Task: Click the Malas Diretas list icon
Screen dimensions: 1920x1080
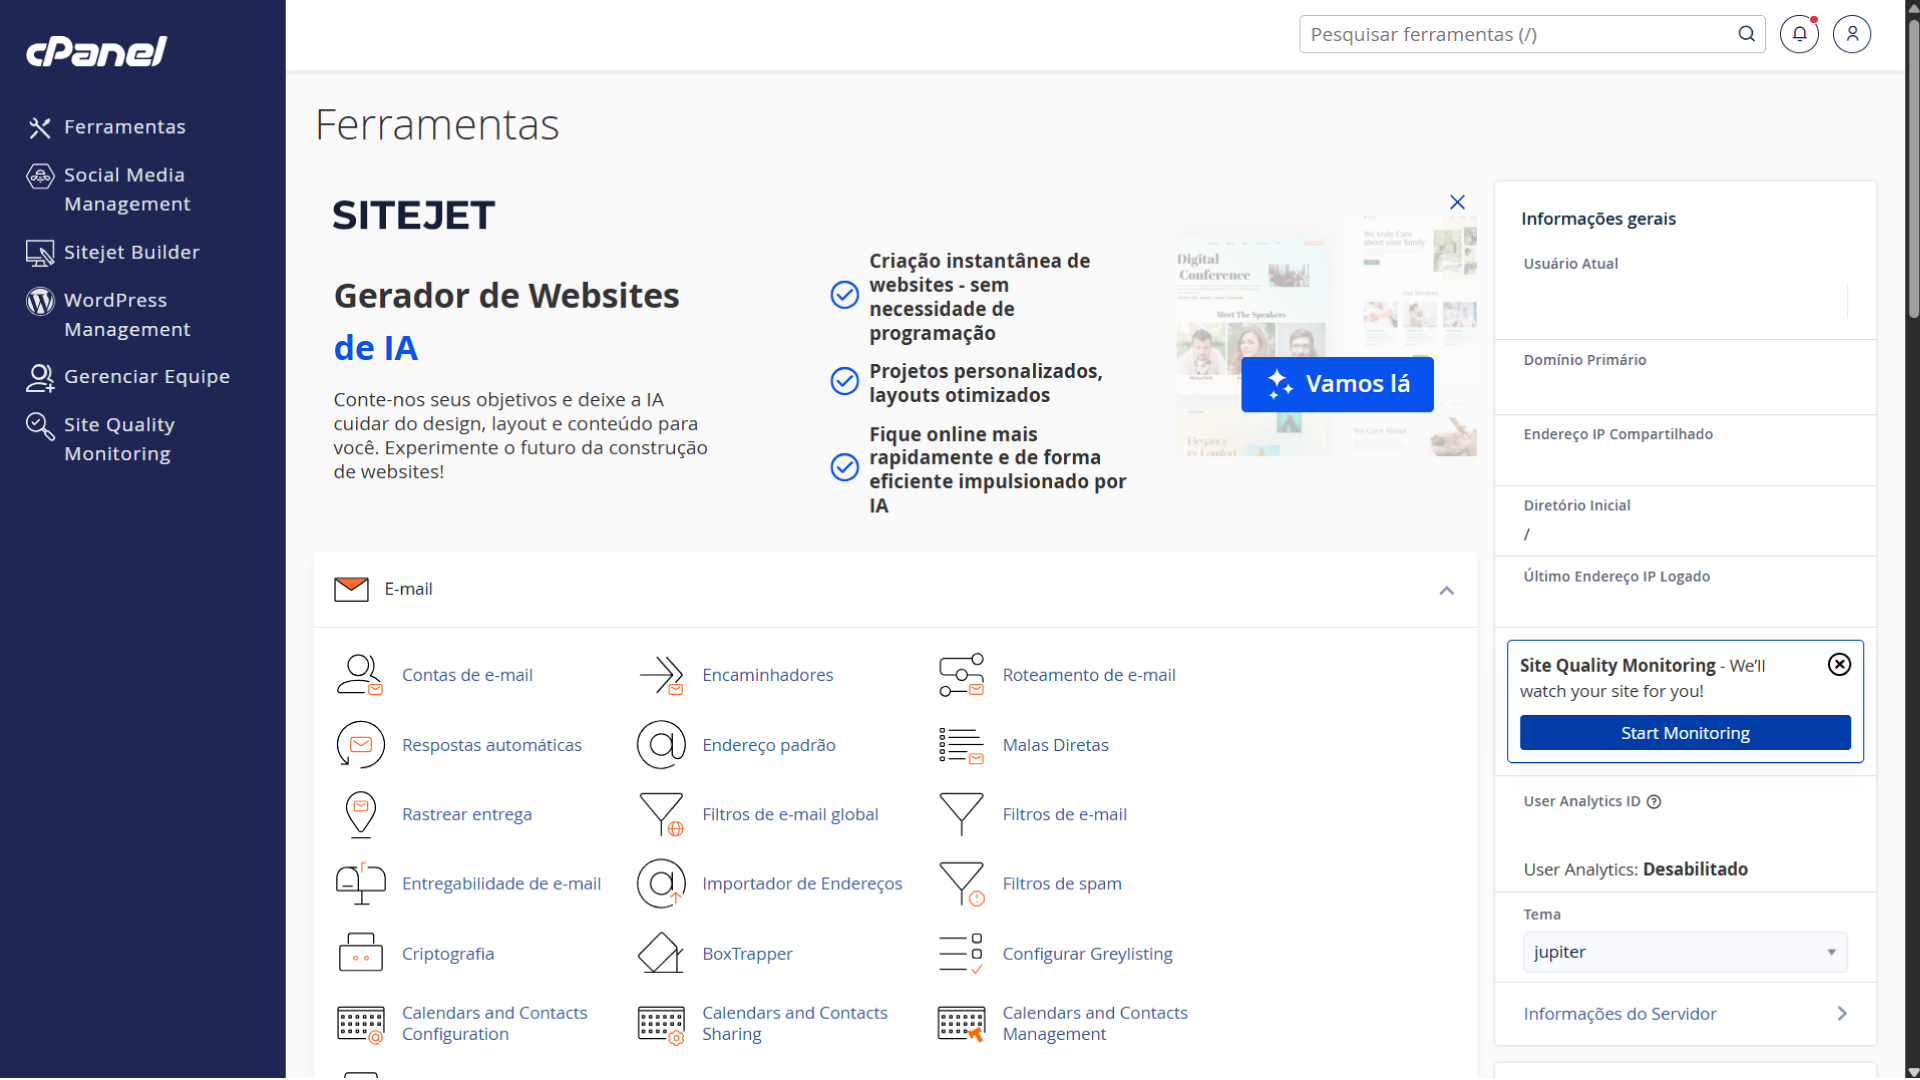Action: (x=961, y=745)
